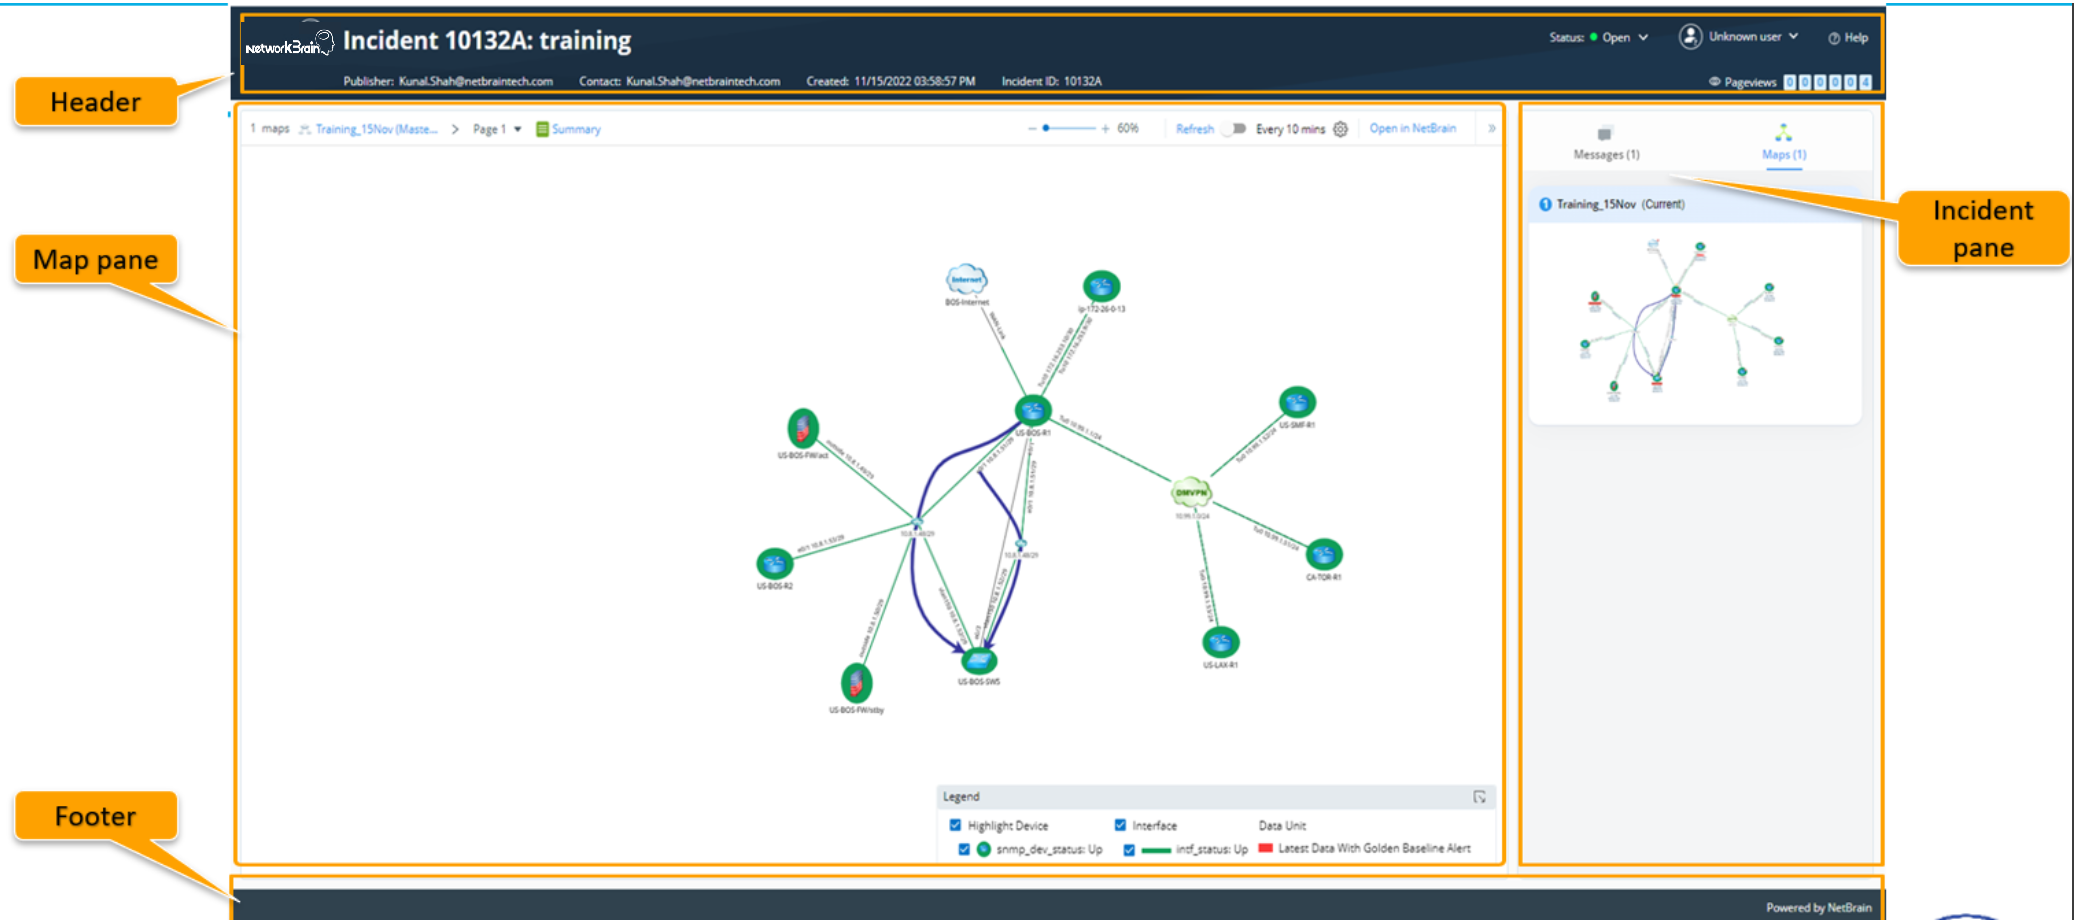Select the BOS-Internet cloud node
This screenshot has height=924, width=2085.
click(967, 281)
